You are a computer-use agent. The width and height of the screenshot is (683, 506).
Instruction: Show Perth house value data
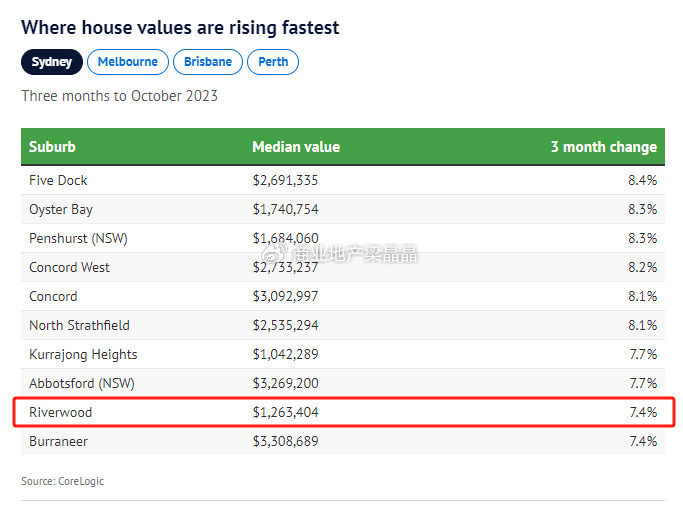click(x=273, y=62)
